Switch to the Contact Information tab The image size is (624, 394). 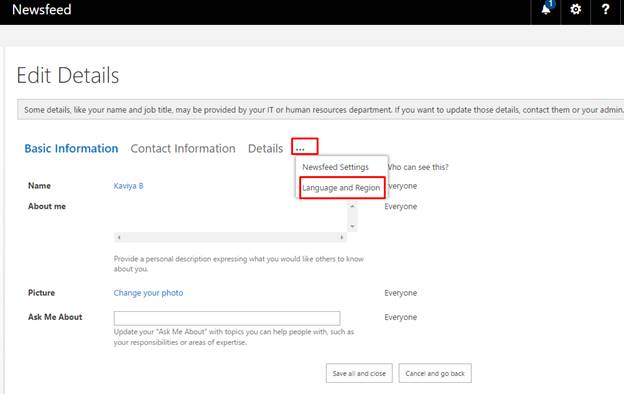click(183, 148)
